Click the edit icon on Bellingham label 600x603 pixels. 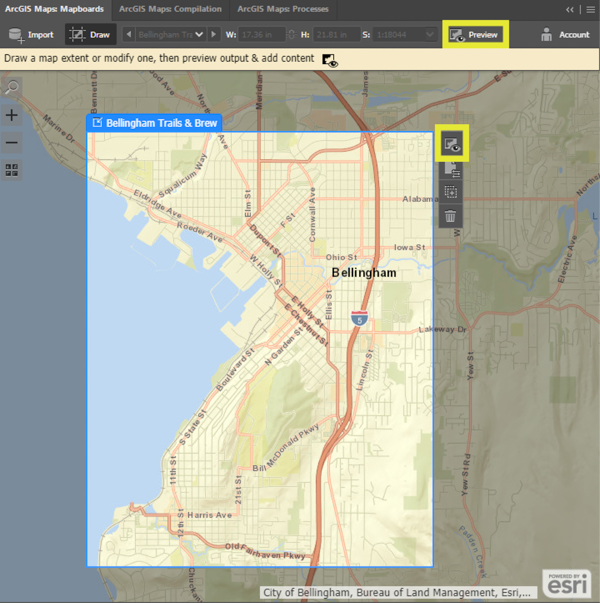(97, 123)
